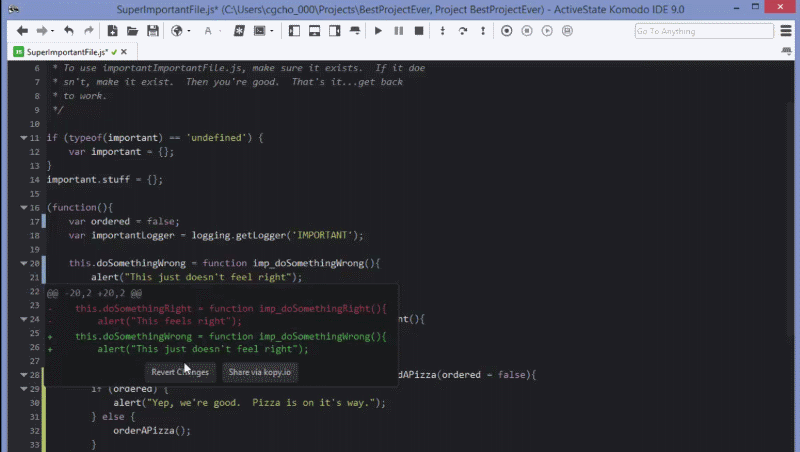This screenshot has height=452, width=800.
Task: Collapse the function fold at line 16
Action: click(23, 208)
